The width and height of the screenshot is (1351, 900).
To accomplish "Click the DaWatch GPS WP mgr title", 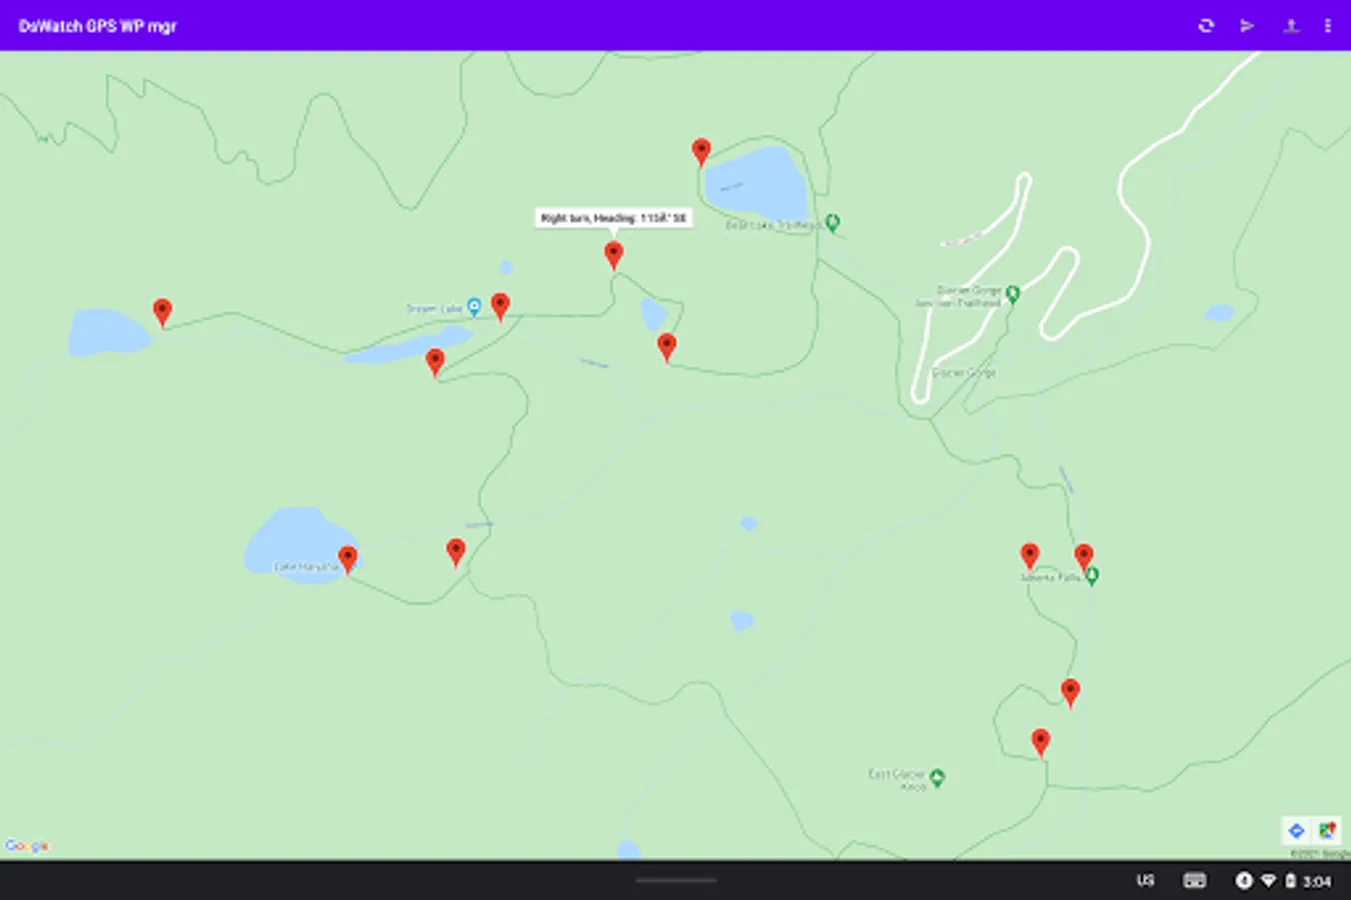I will (97, 26).
